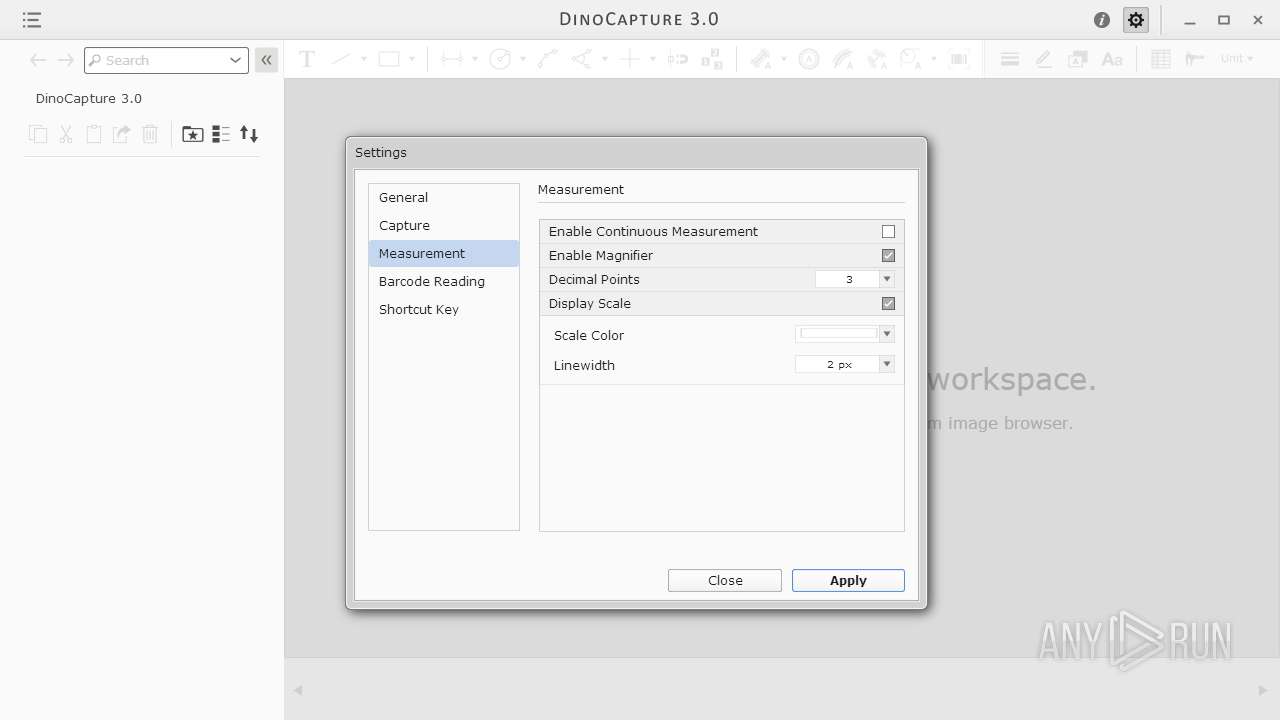Toggle Enable Magnifier checkbox
1280x720 pixels.
click(888, 255)
